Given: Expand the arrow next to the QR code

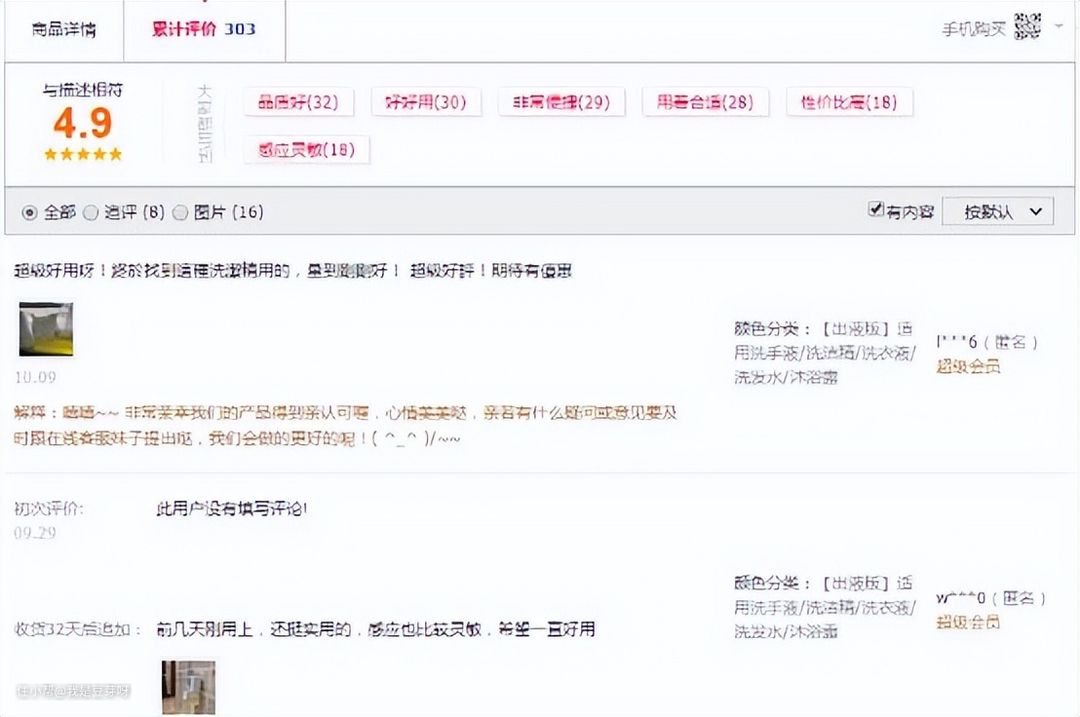Looking at the screenshot, I should [1059, 26].
